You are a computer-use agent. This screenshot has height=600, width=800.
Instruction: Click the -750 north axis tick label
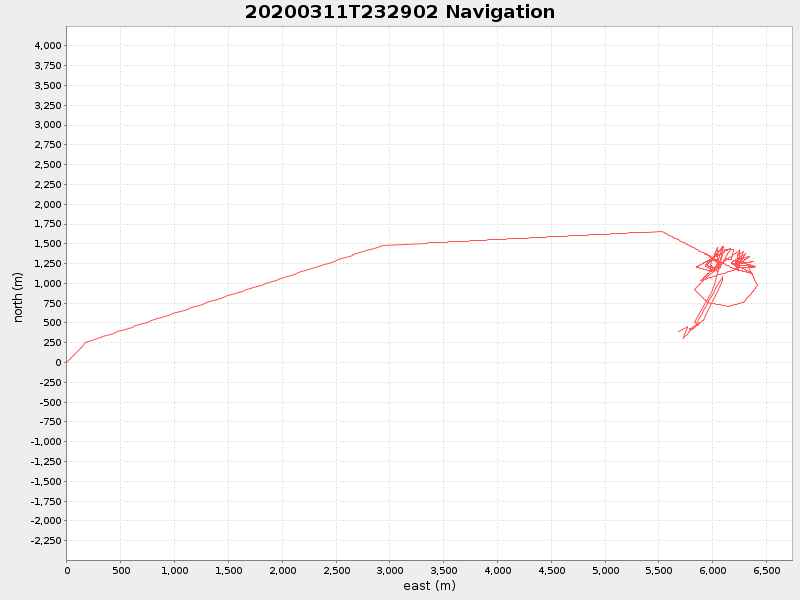(51, 421)
